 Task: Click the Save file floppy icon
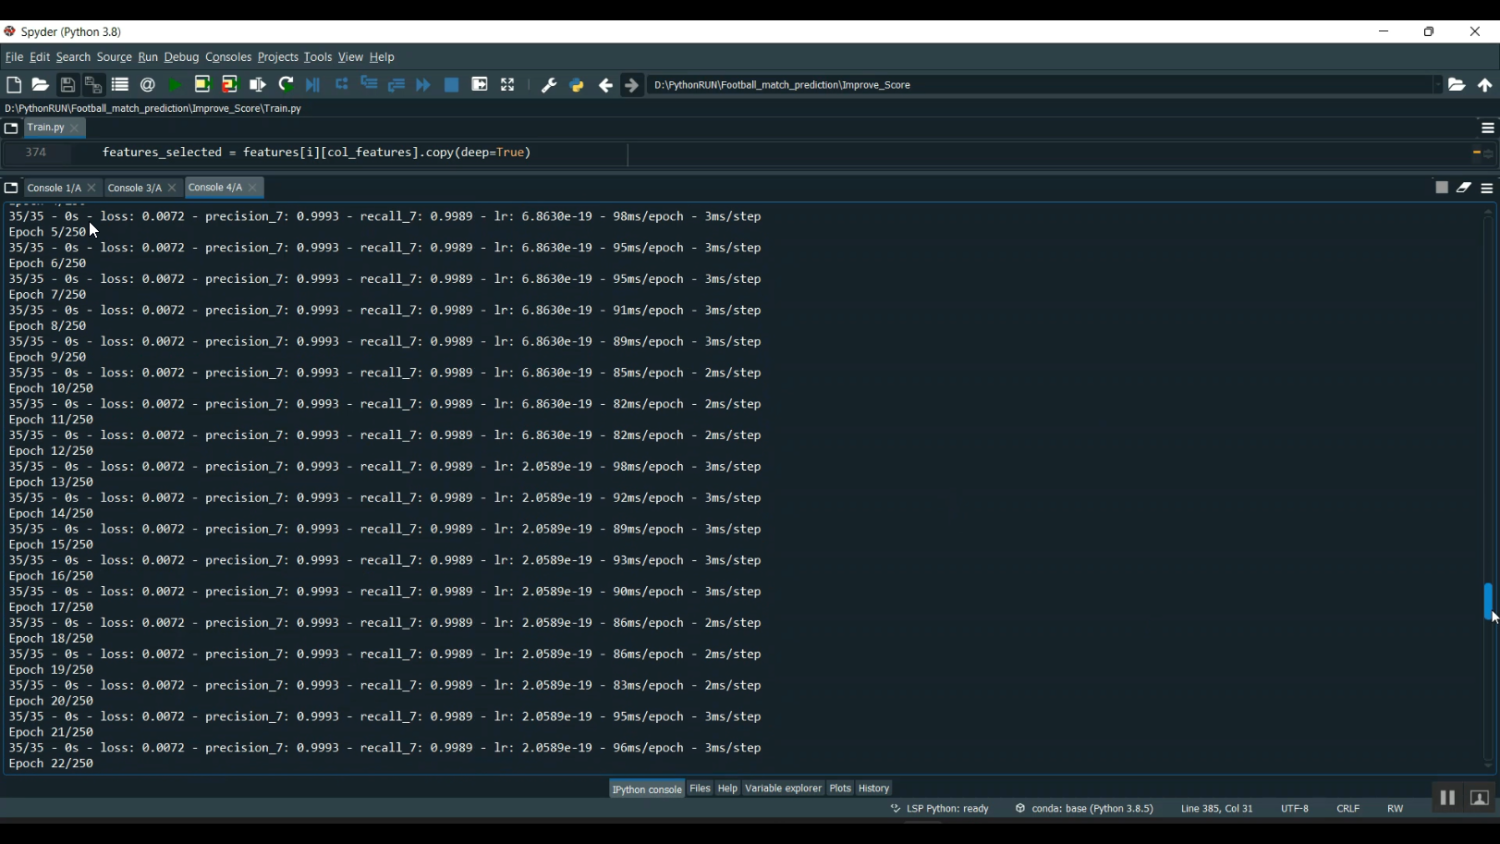(68, 86)
